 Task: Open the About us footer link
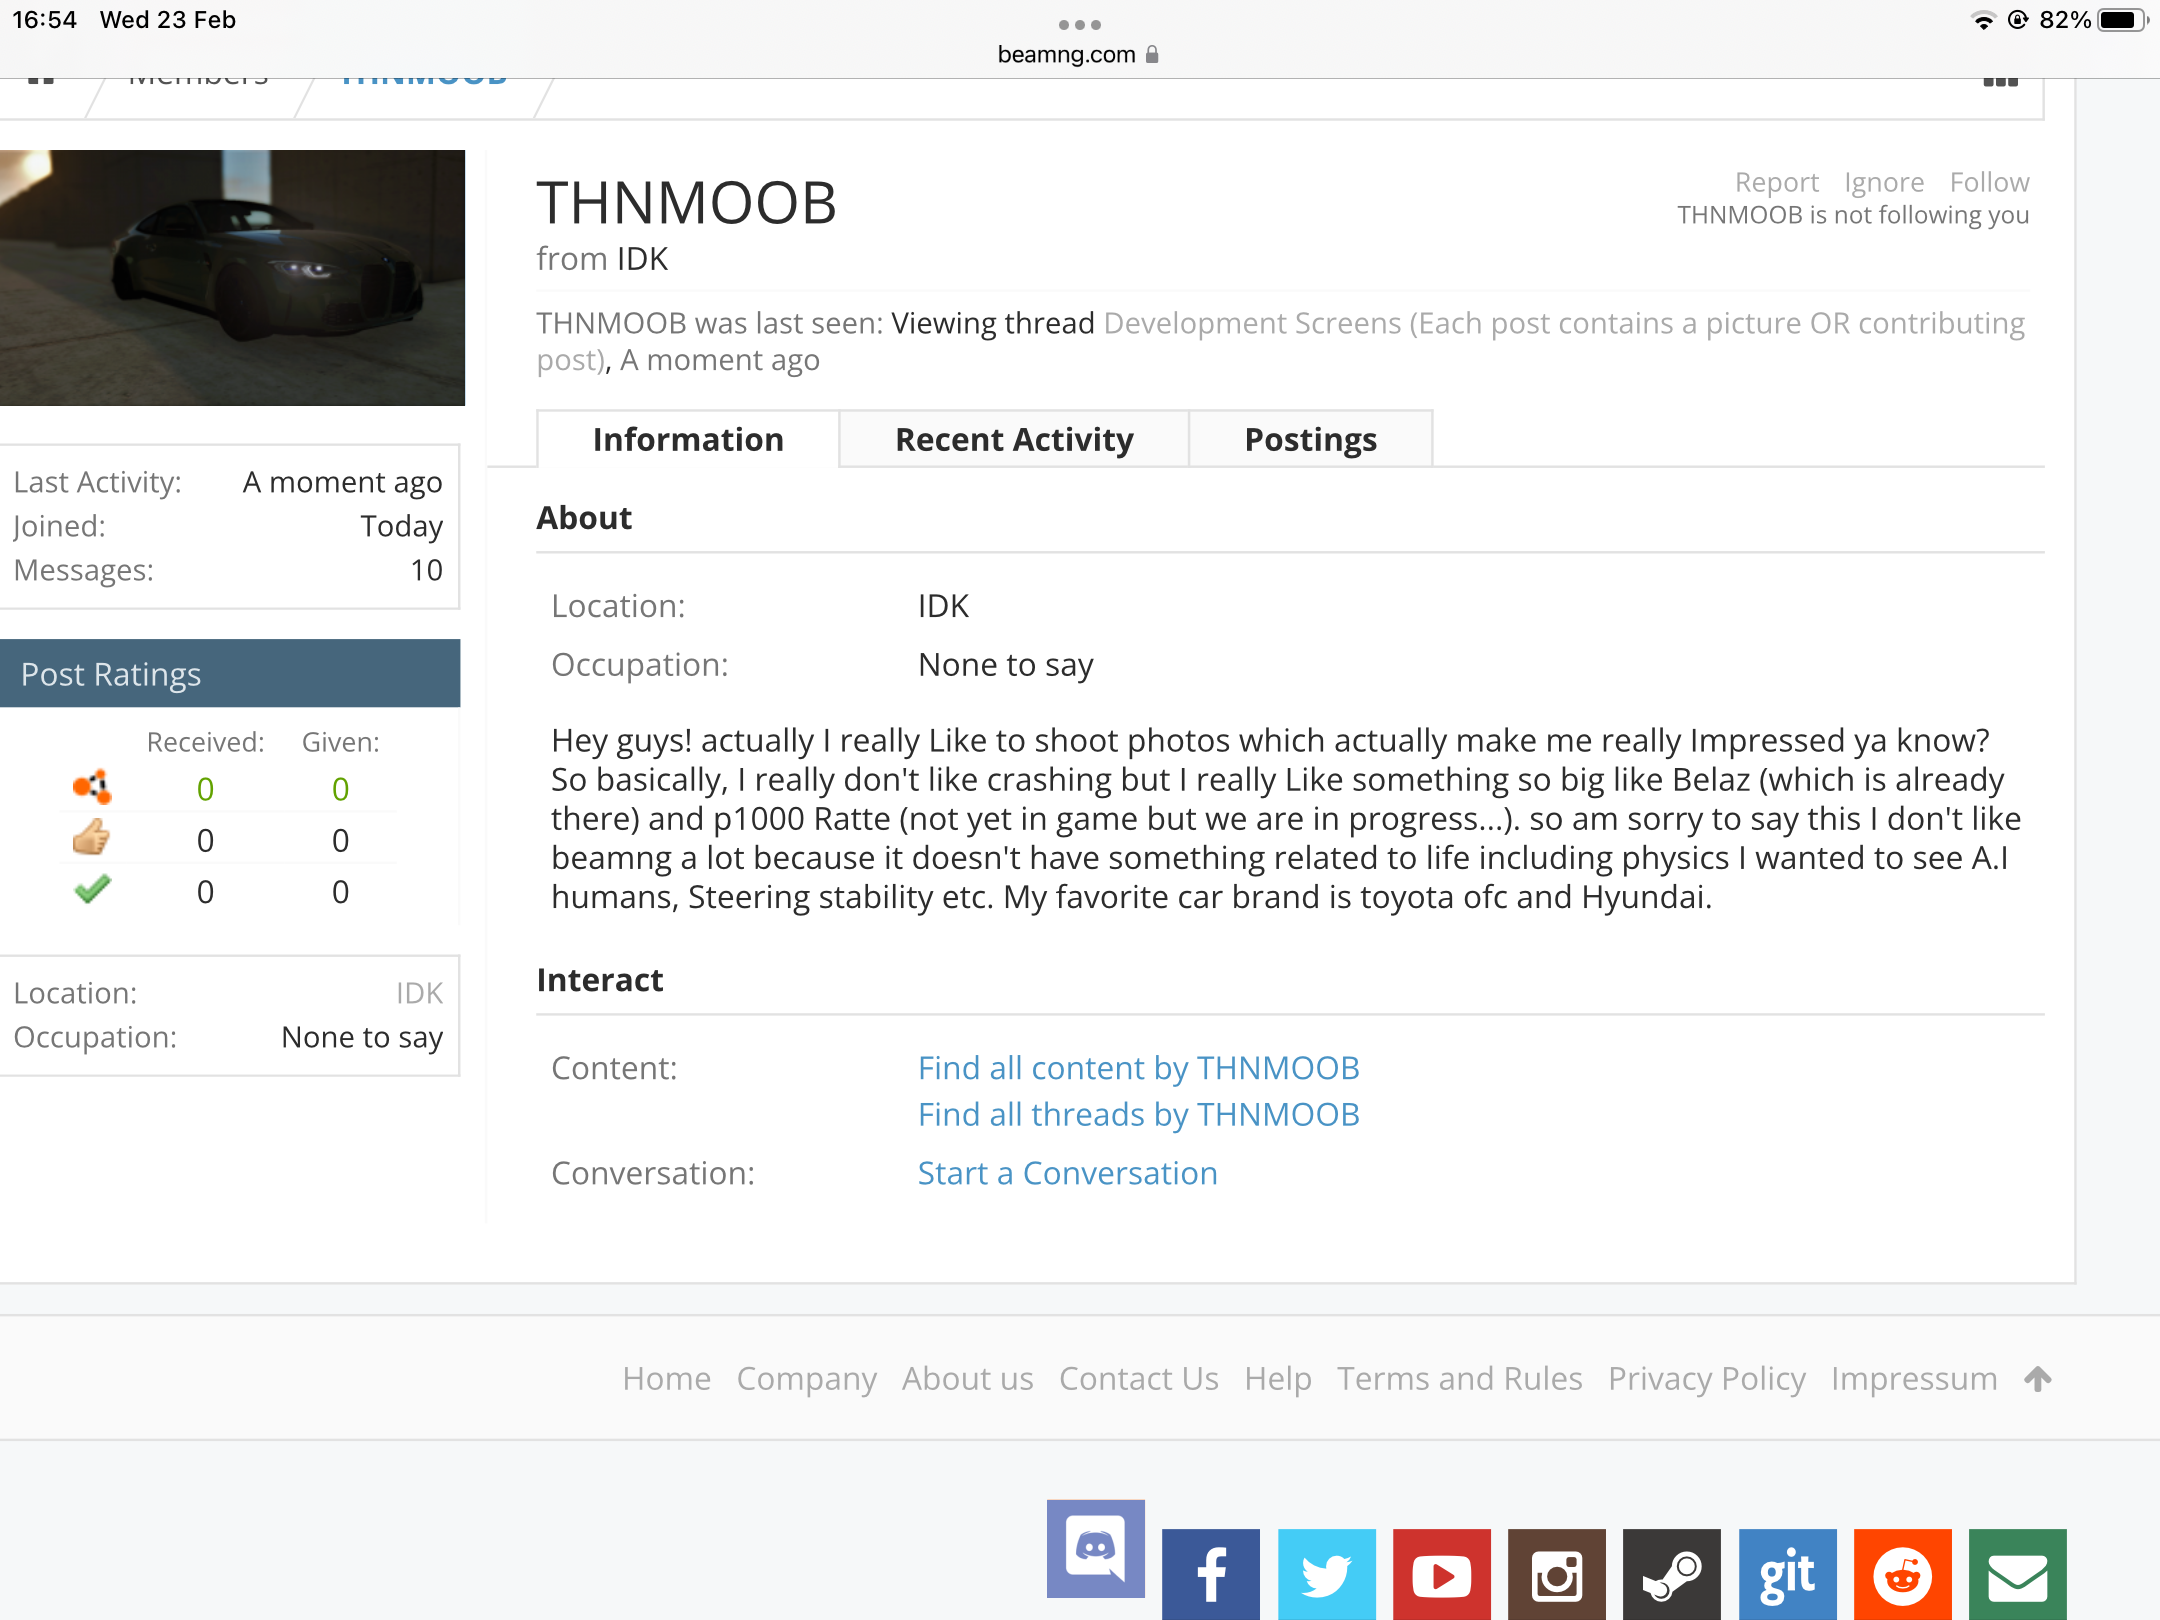click(x=967, y=1379)
